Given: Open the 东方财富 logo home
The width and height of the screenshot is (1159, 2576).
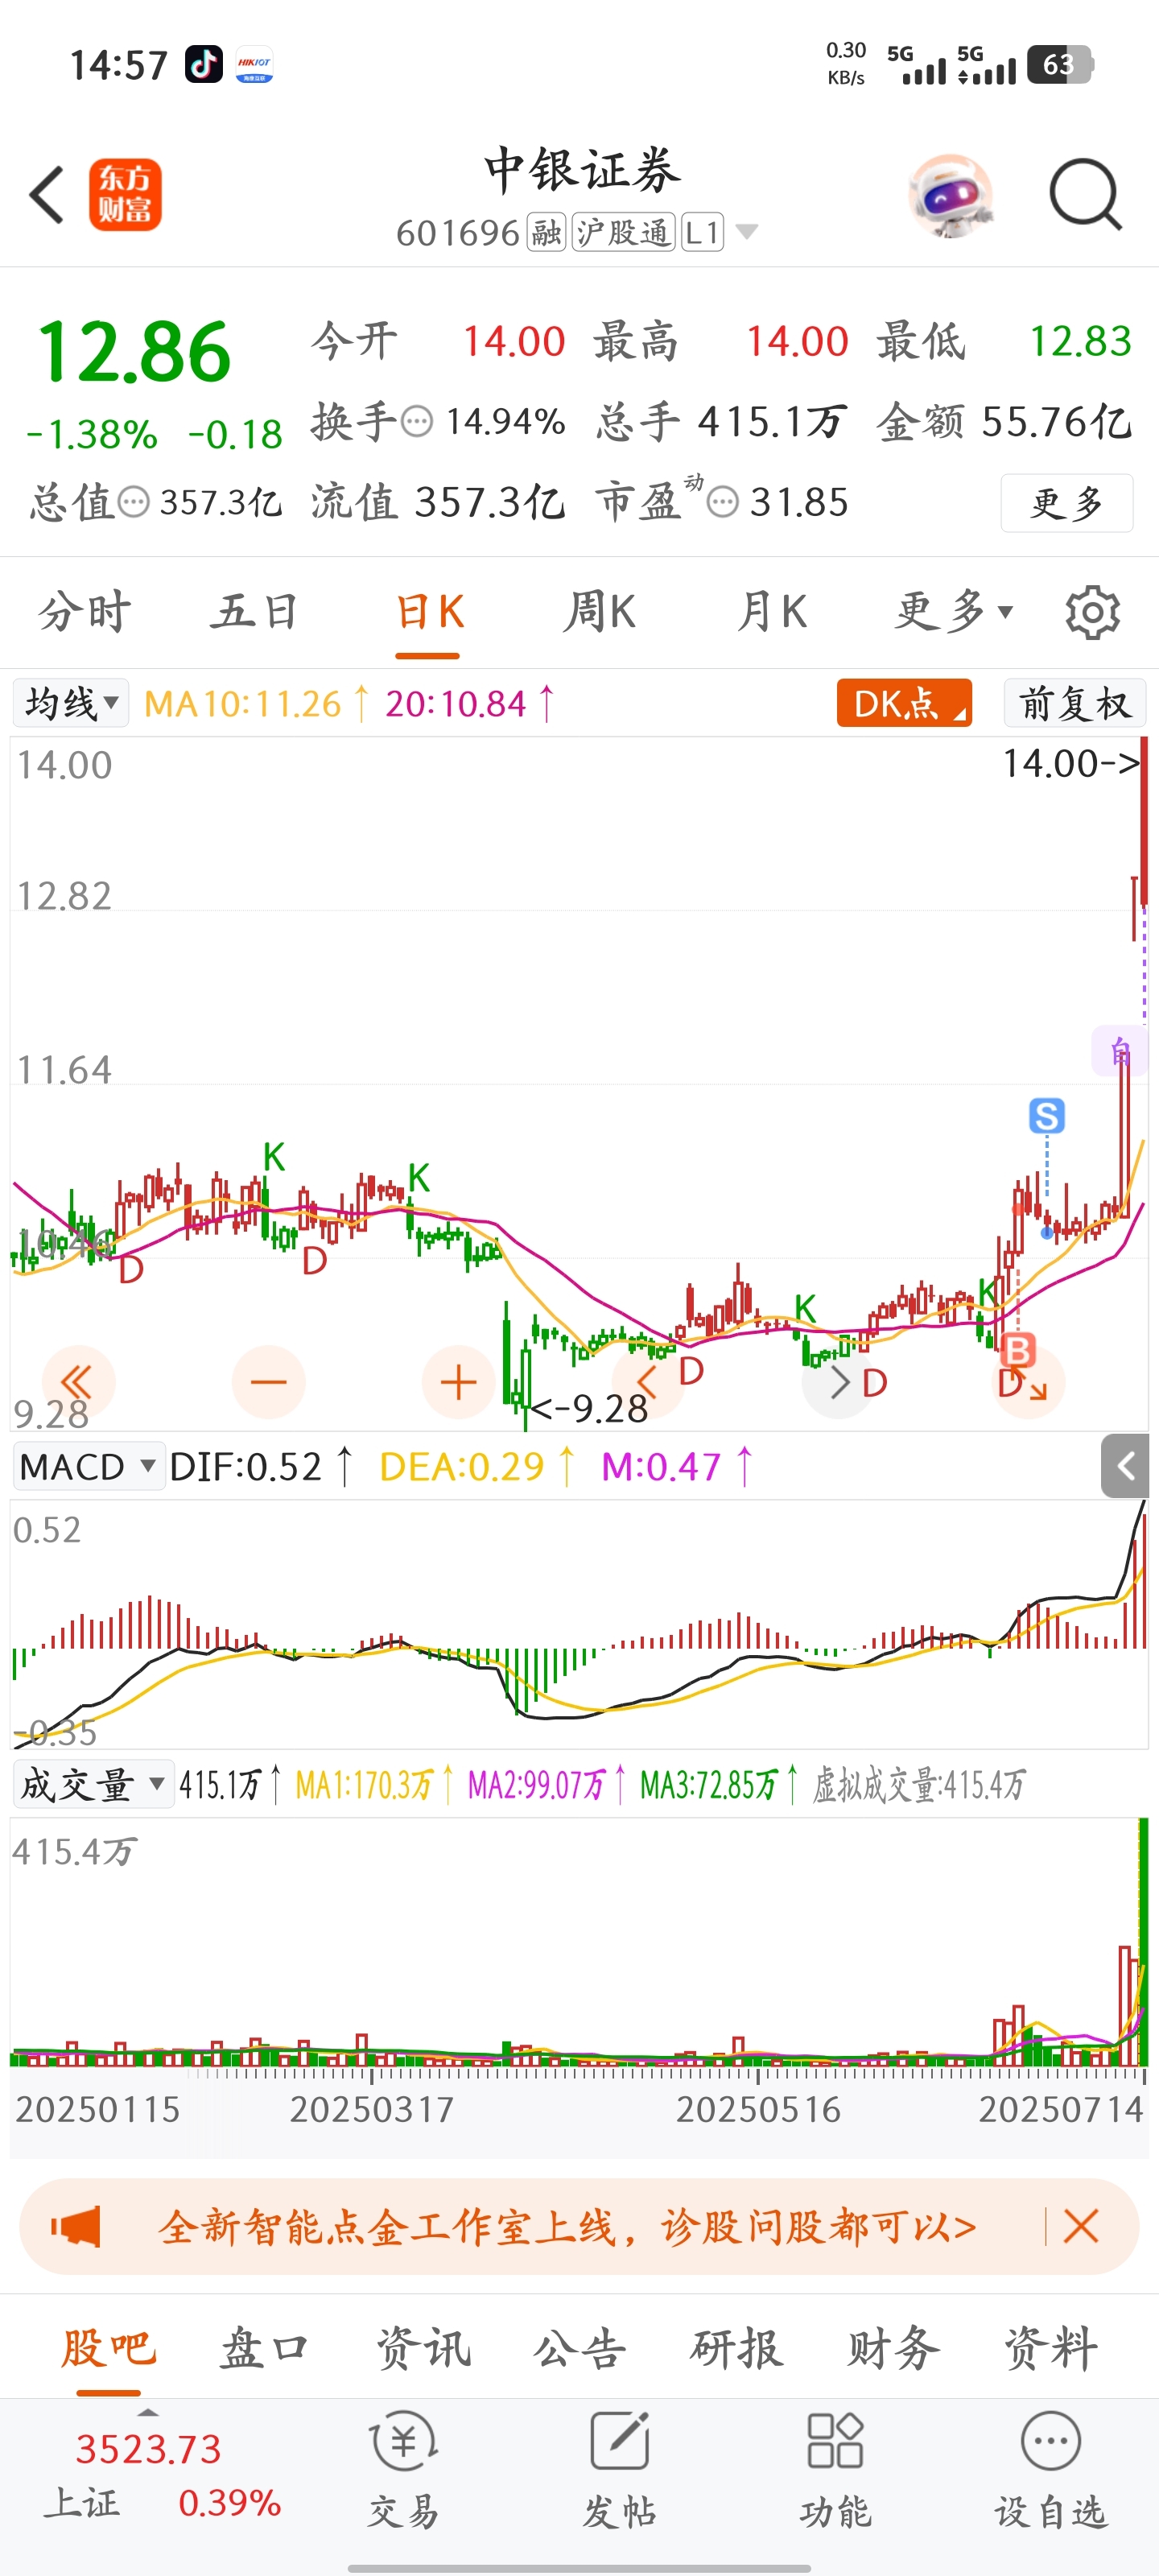Looking at the screenshot, I should pyautogui.click(x=125, y=194).
